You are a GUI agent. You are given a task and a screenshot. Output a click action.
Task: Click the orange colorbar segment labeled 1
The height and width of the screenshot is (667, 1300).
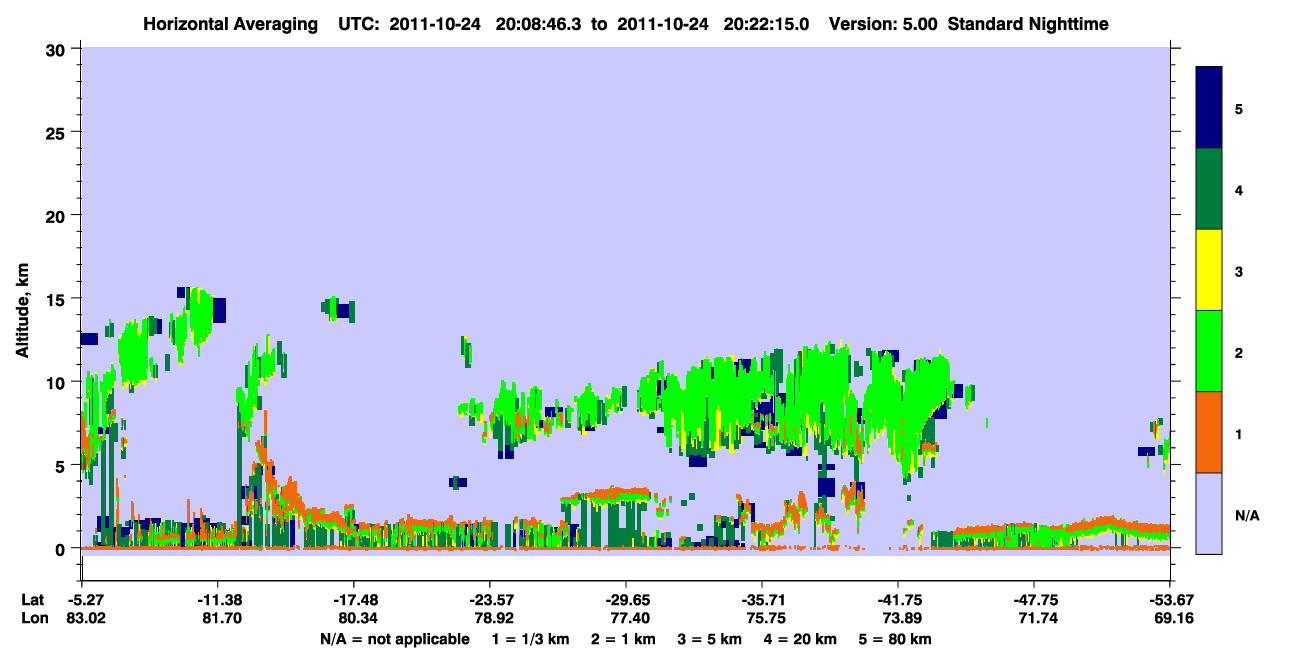[1209, 432]
